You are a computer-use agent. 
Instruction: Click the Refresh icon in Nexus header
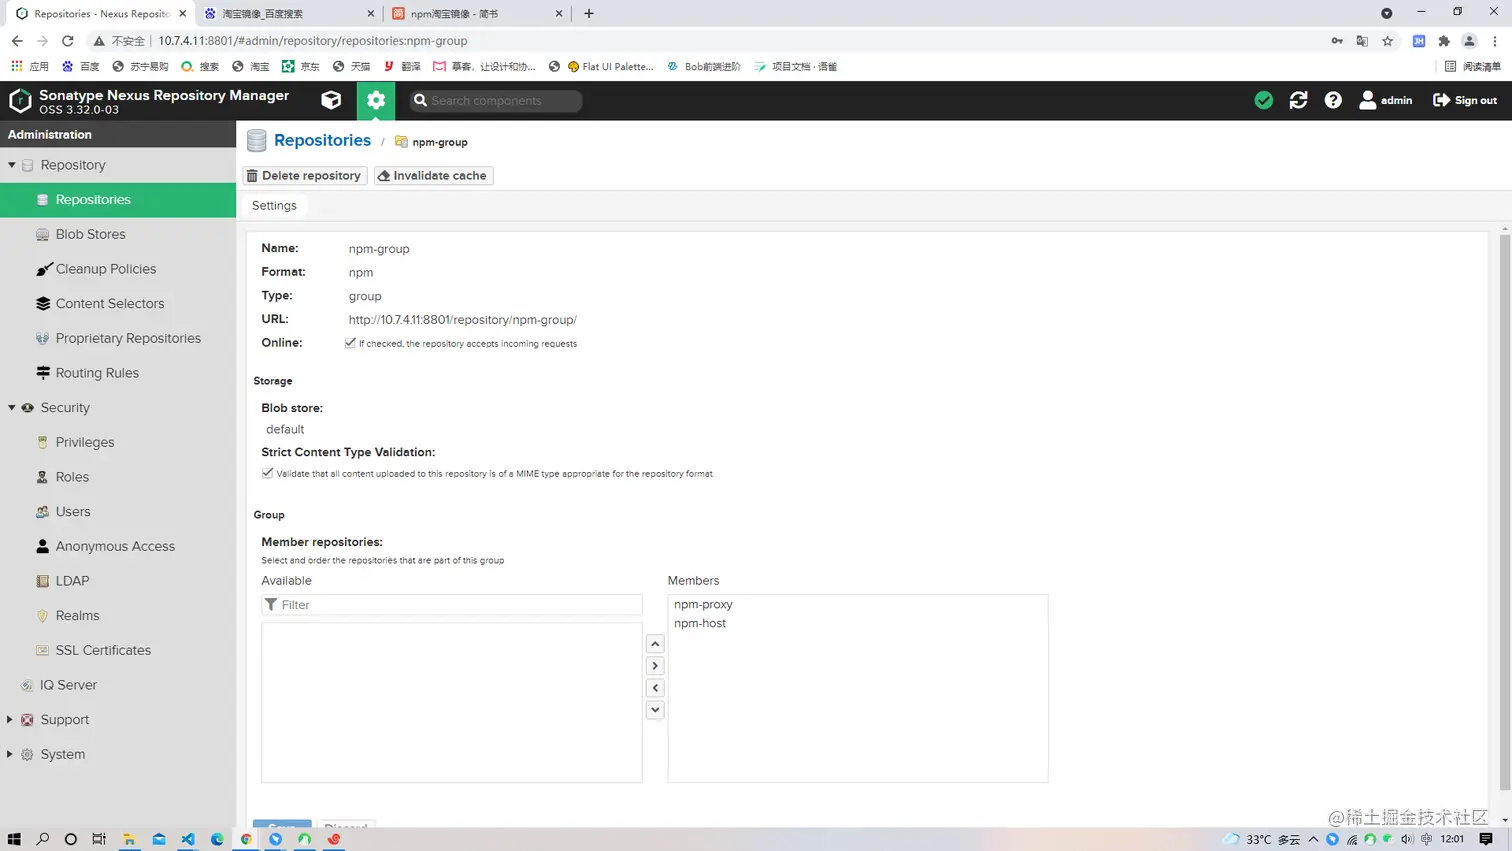click(1298, 100)
